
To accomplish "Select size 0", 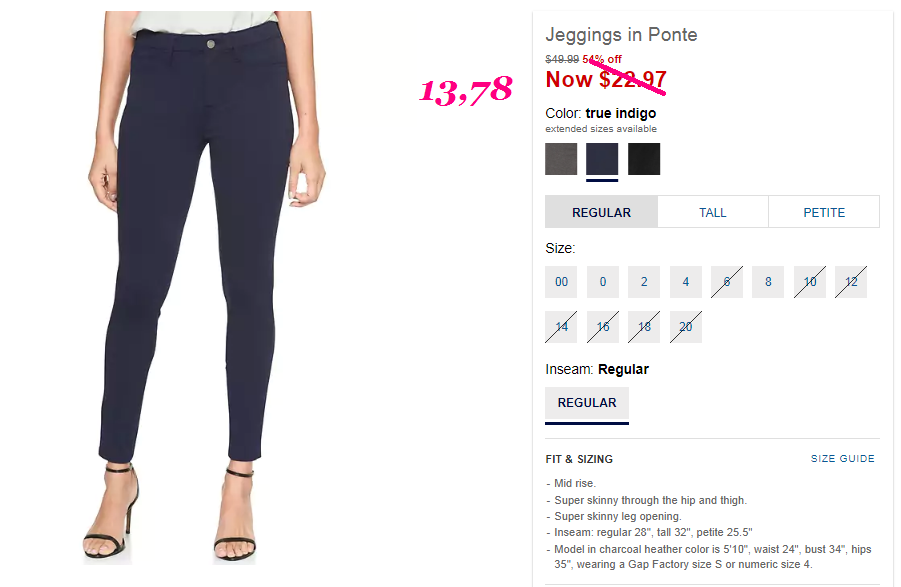I will coord(603,282).
